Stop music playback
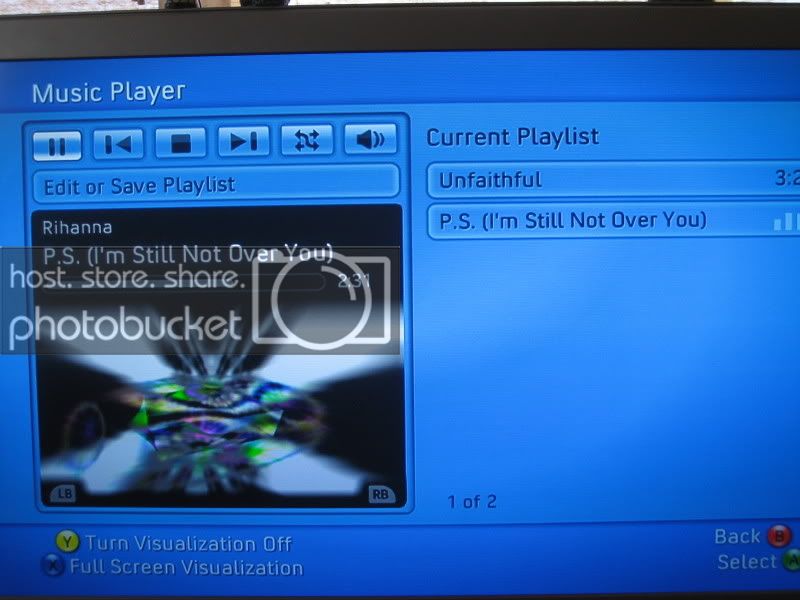The height and width of the screenshot is (600, 800). click(181, 141)
